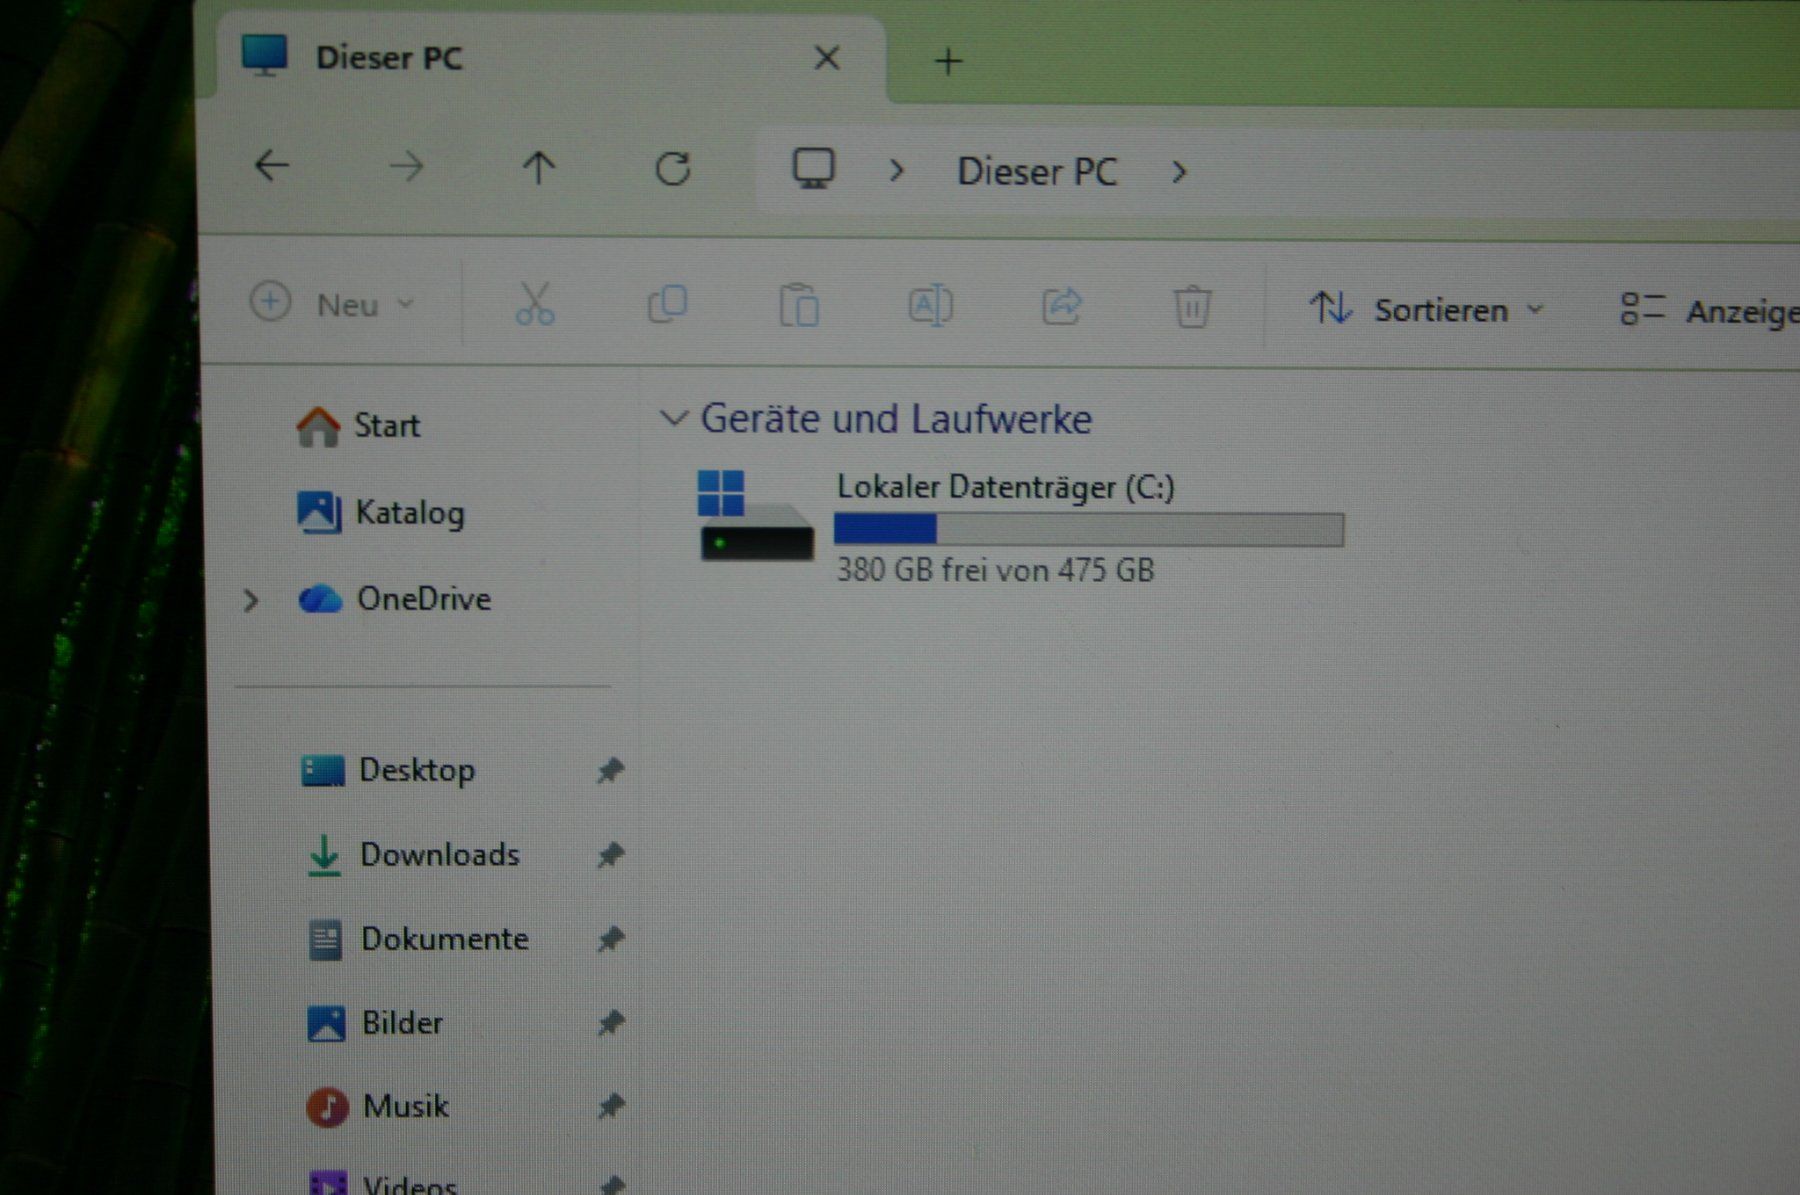Image resolution: width=1800 pixels, height=1195 pixels.
Task: Select the C: drive icon
Action: (755, 517)
